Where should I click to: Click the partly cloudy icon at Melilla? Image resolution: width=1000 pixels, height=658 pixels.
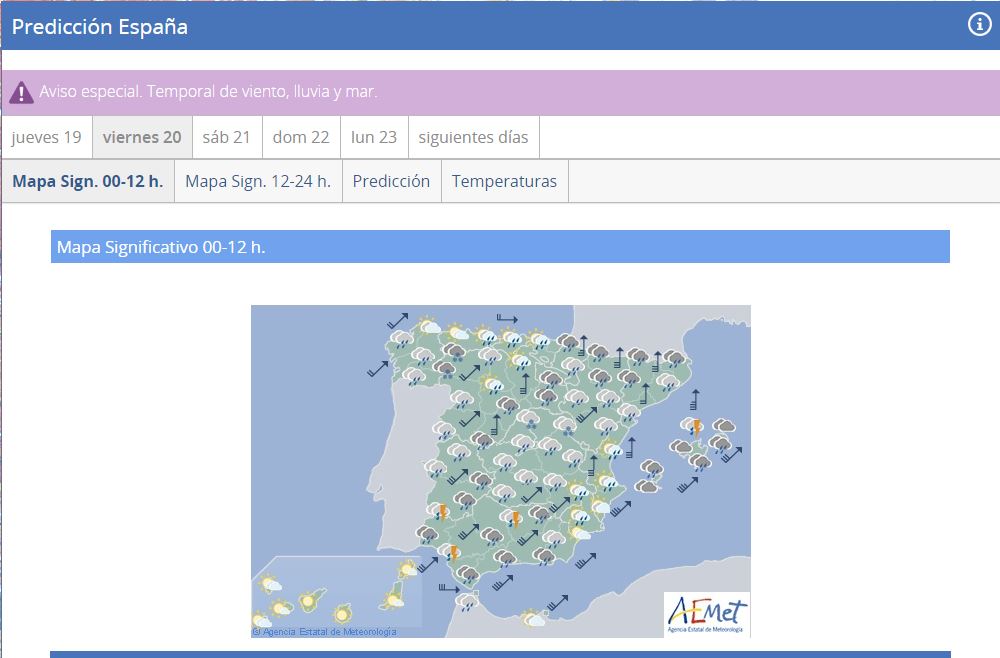coord(535,619)
